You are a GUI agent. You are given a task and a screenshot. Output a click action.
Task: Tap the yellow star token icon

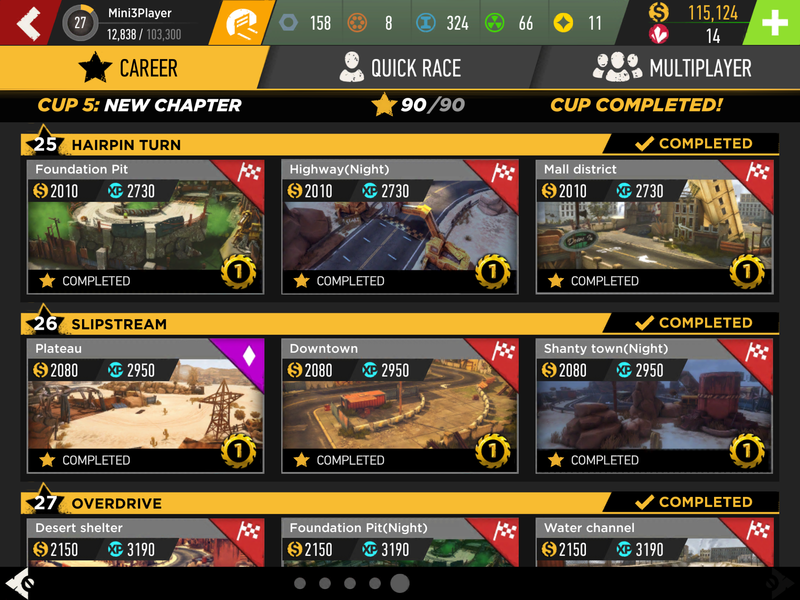563,23
